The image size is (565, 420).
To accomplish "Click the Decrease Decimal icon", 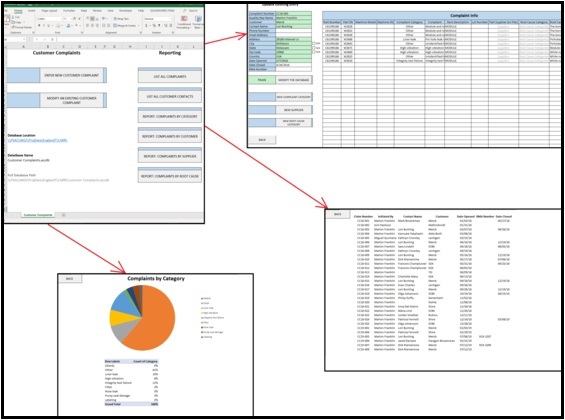I will (x=171, y=26).
